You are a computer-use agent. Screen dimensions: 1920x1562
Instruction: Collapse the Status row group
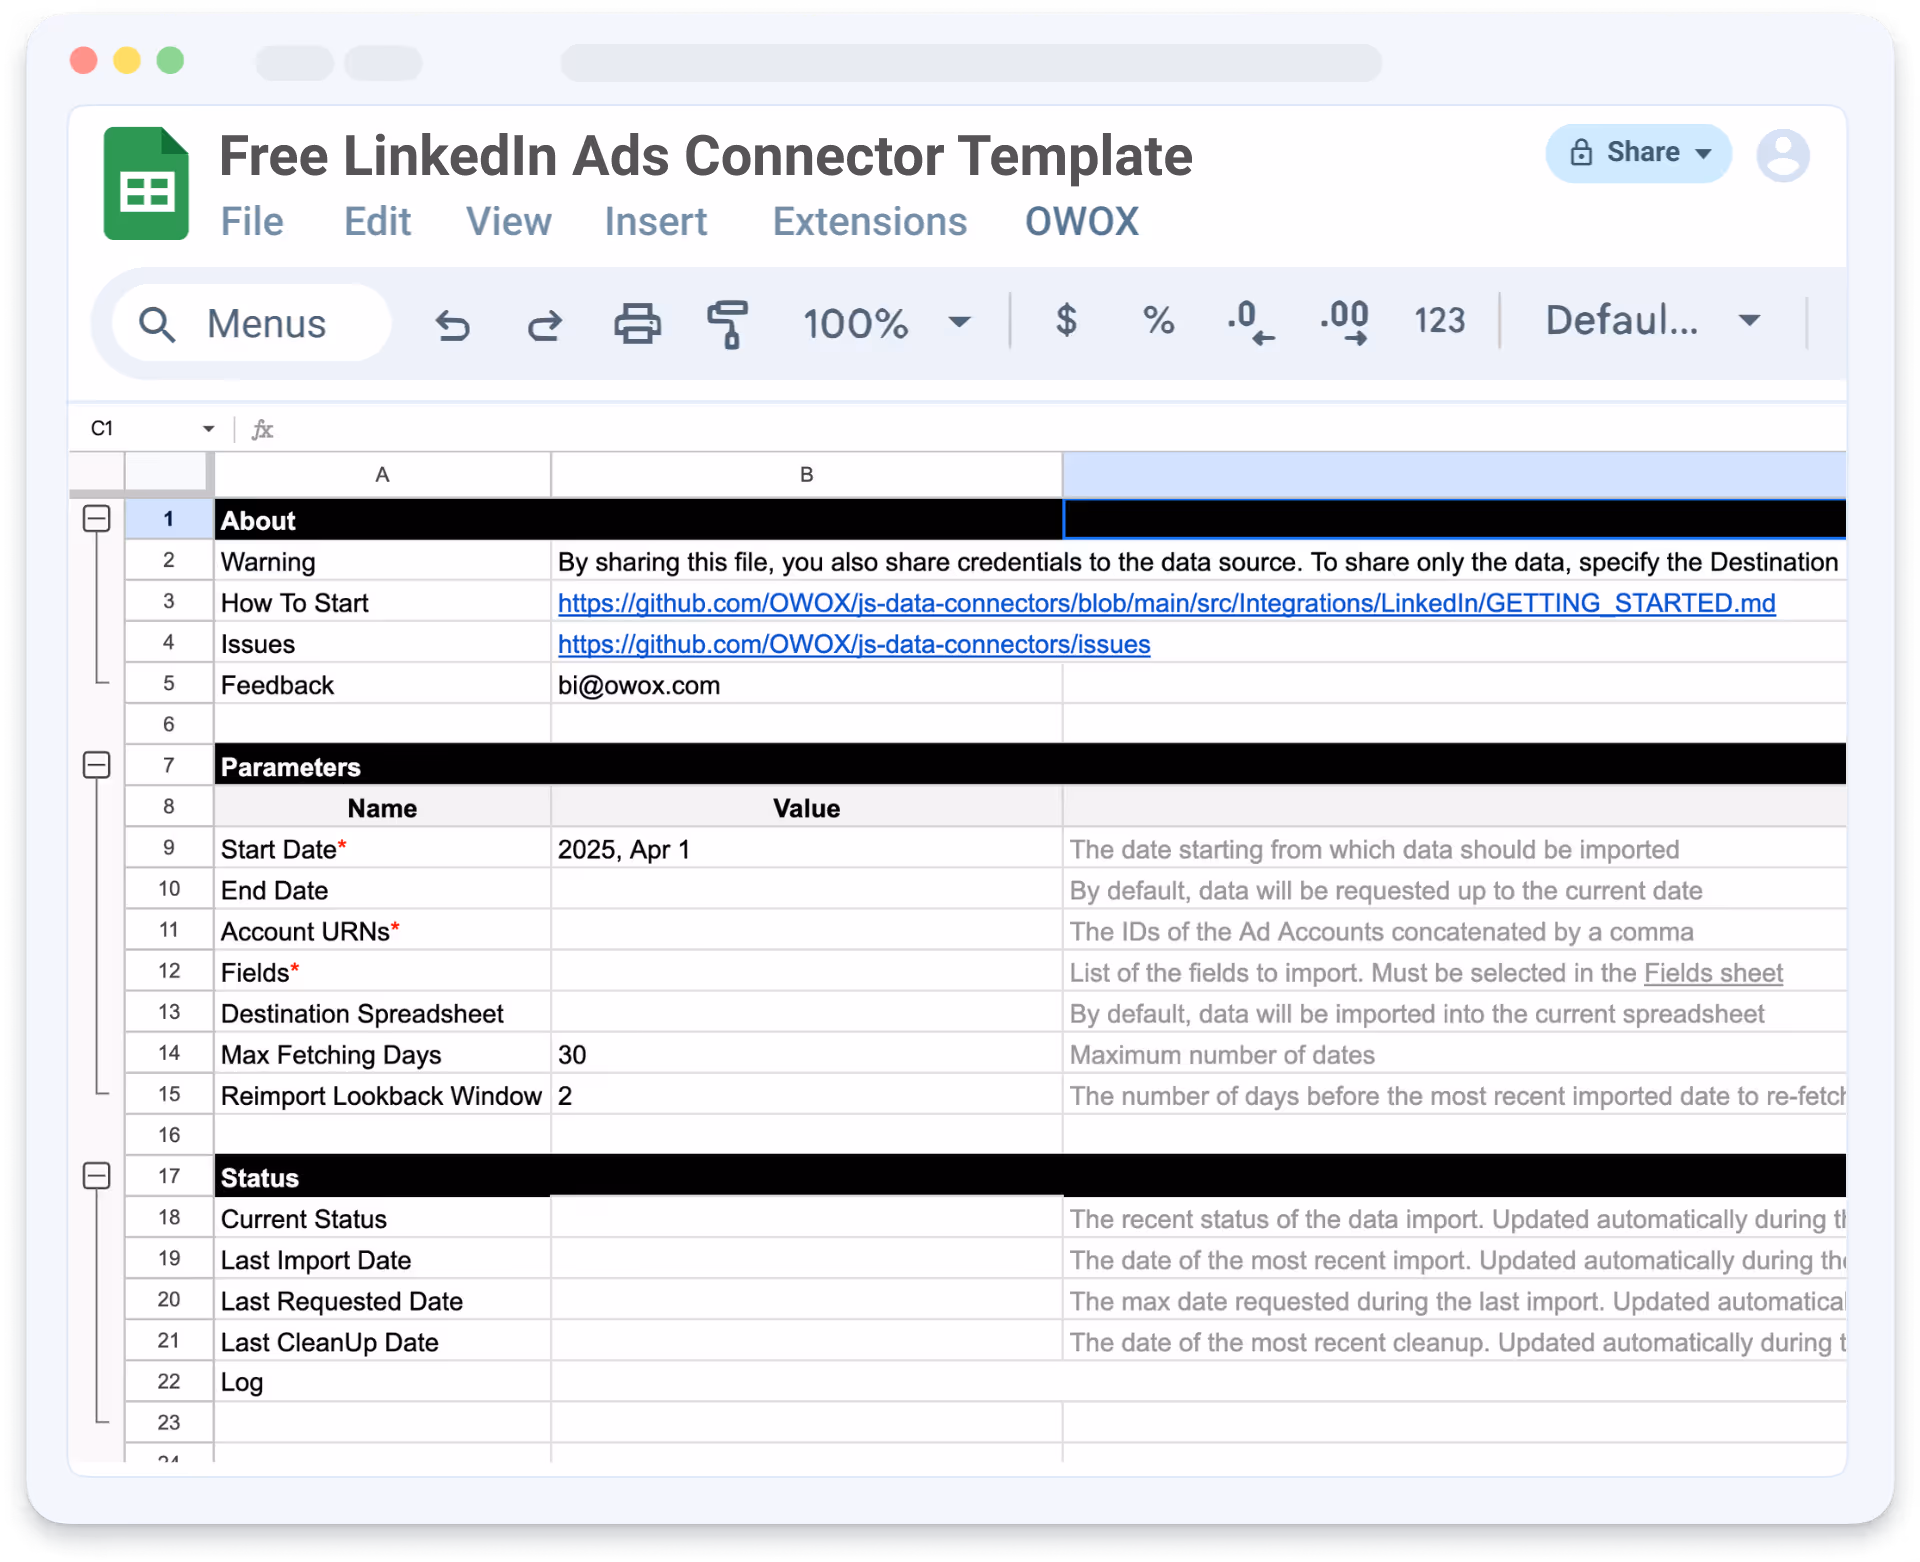pyautogui.click(x=96, y=1176)
